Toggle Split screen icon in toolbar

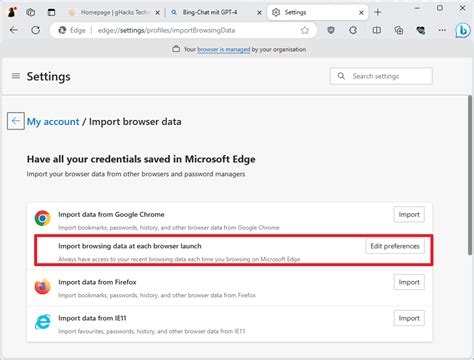377,31
